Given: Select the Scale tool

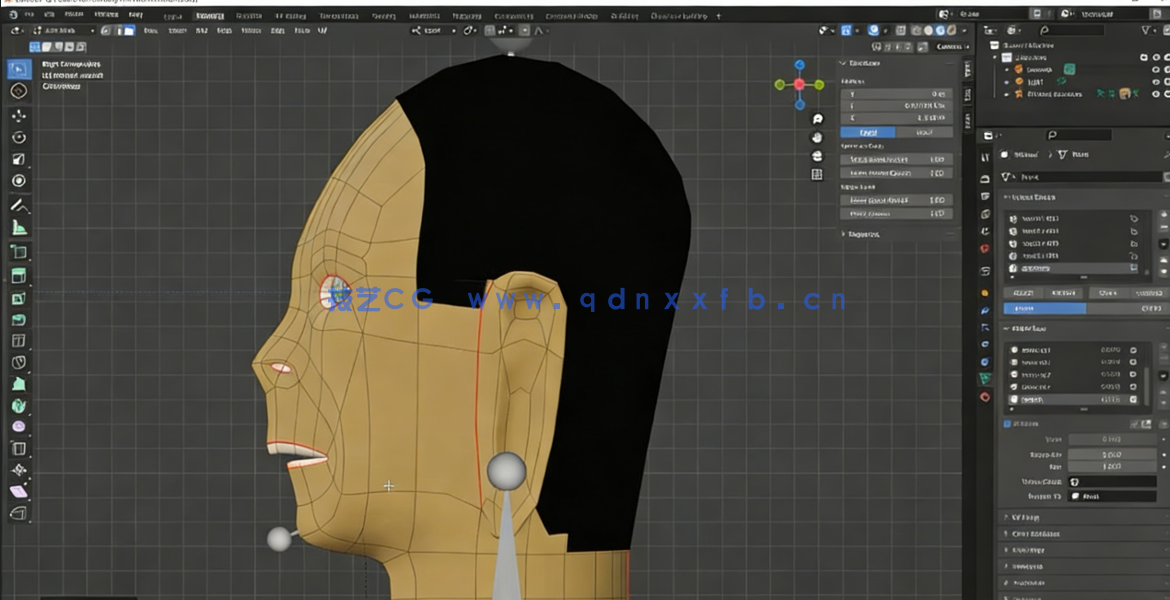Looking at the screenshot, I should click(18, 158).
